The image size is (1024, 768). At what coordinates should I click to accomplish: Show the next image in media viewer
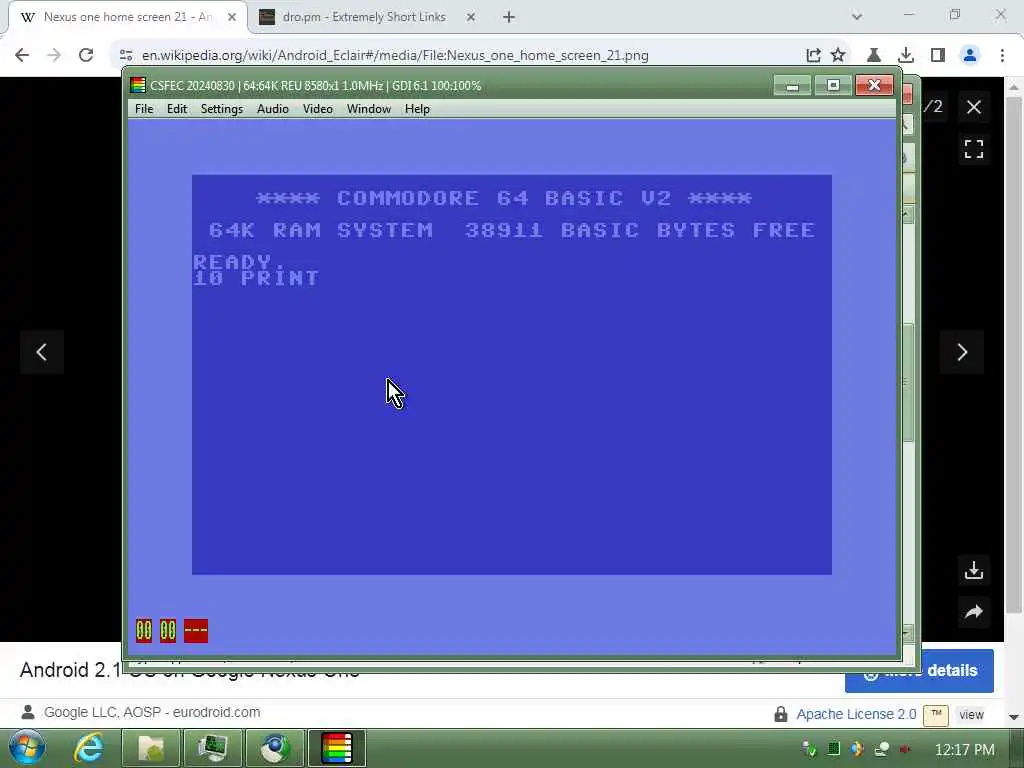(962, 352)
